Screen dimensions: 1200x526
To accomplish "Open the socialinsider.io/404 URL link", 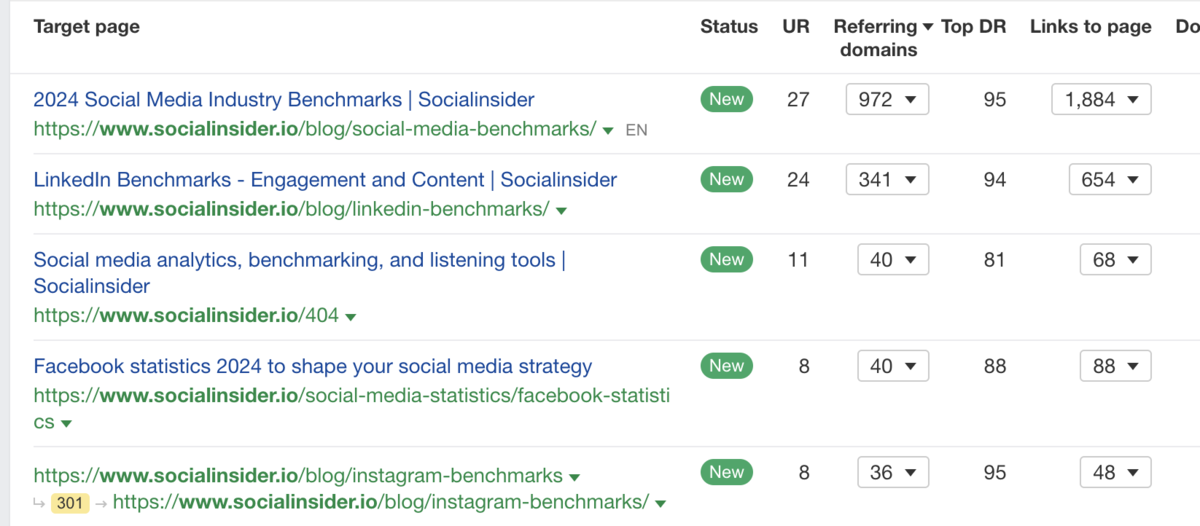I will (x=186, y=316).
